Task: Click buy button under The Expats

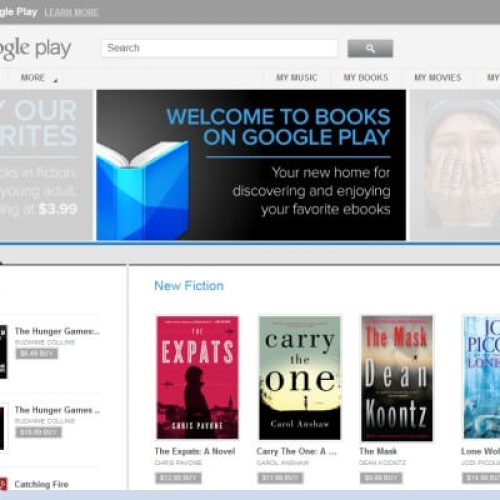Action: [178, 478]
